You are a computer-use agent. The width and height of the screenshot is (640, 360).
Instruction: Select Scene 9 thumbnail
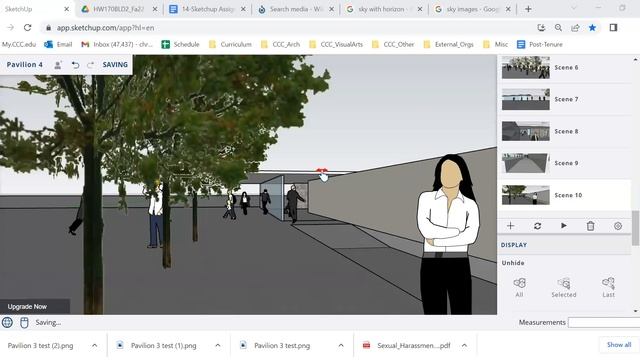click(526, 163)
